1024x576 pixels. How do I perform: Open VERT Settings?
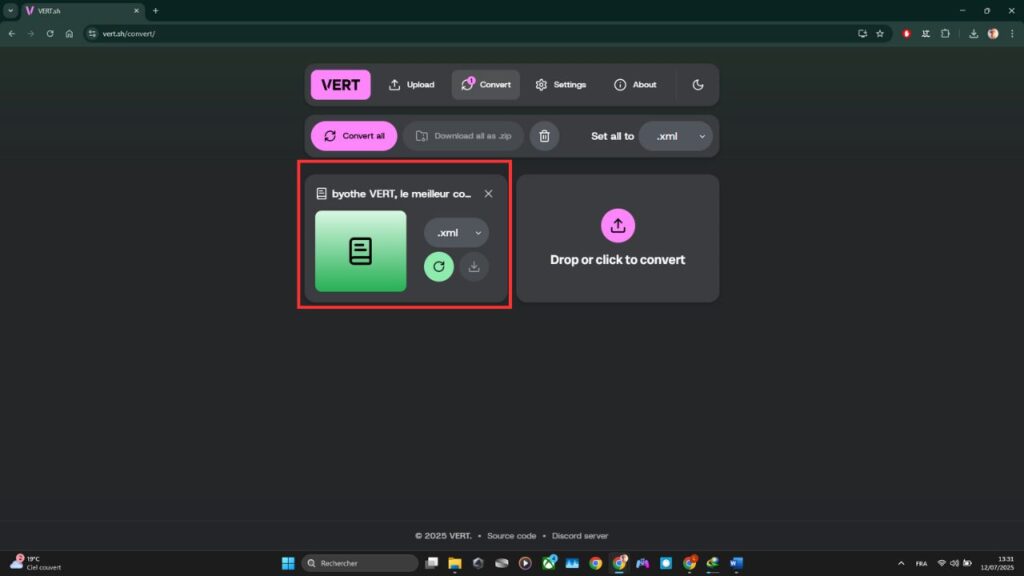click(560, 85)
